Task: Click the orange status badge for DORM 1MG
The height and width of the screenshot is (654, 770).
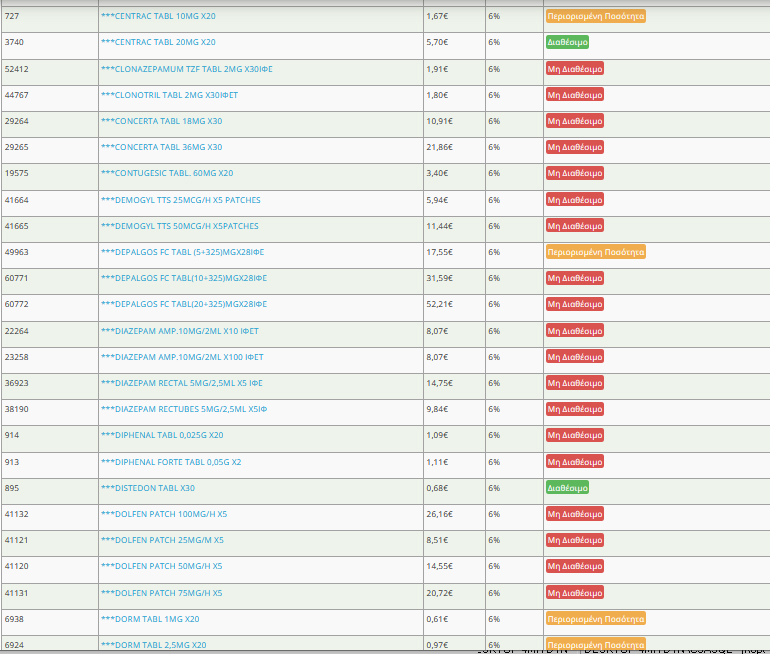Action: (x=595, y=619)
